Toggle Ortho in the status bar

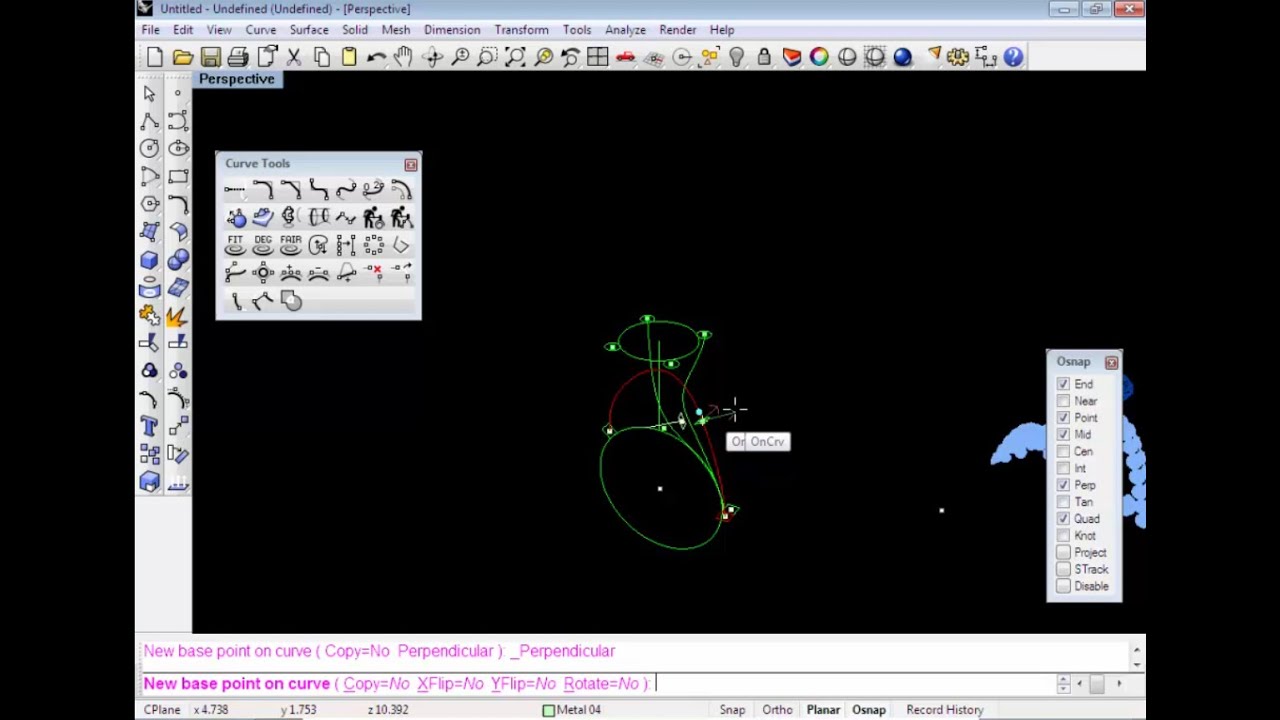pyautogui.click(x=777, y=710)
